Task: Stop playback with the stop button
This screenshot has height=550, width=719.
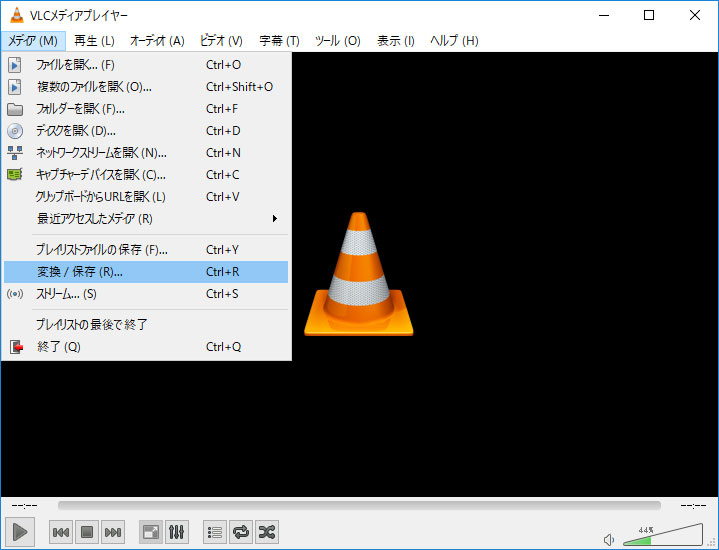Action: click(87, 533)
